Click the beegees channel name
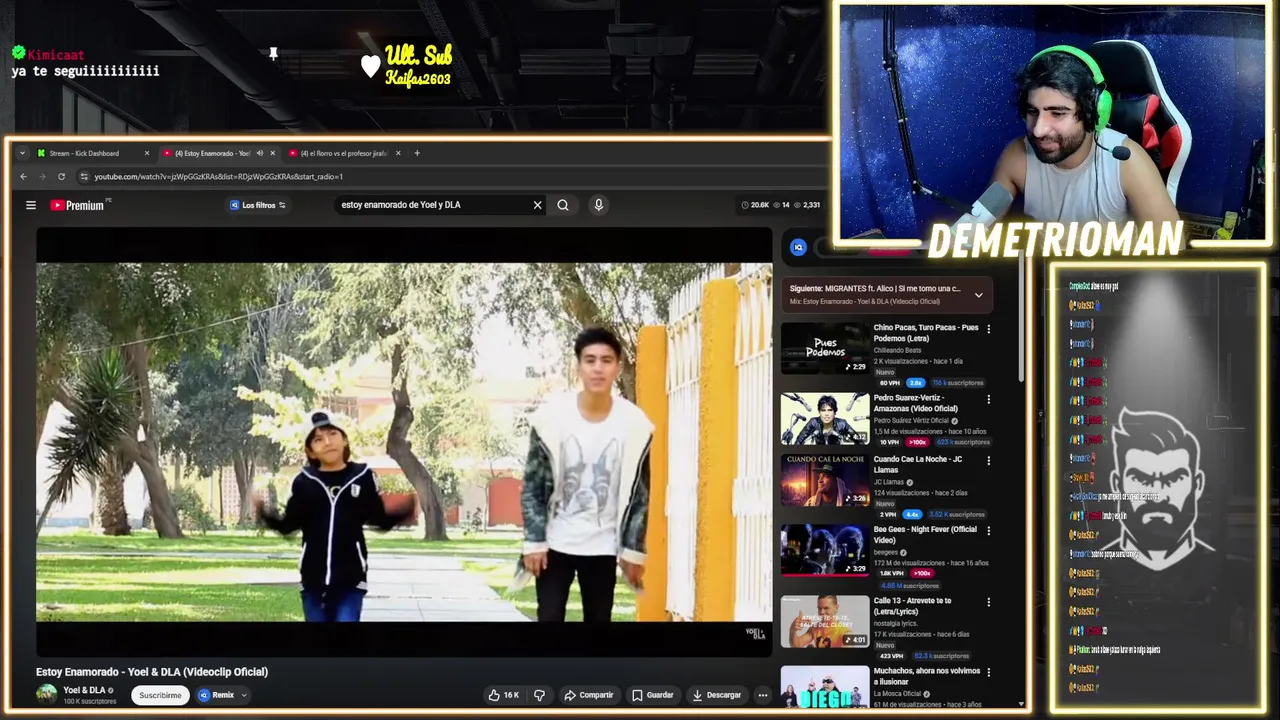The image size is (1280, 720). (886, 552)
